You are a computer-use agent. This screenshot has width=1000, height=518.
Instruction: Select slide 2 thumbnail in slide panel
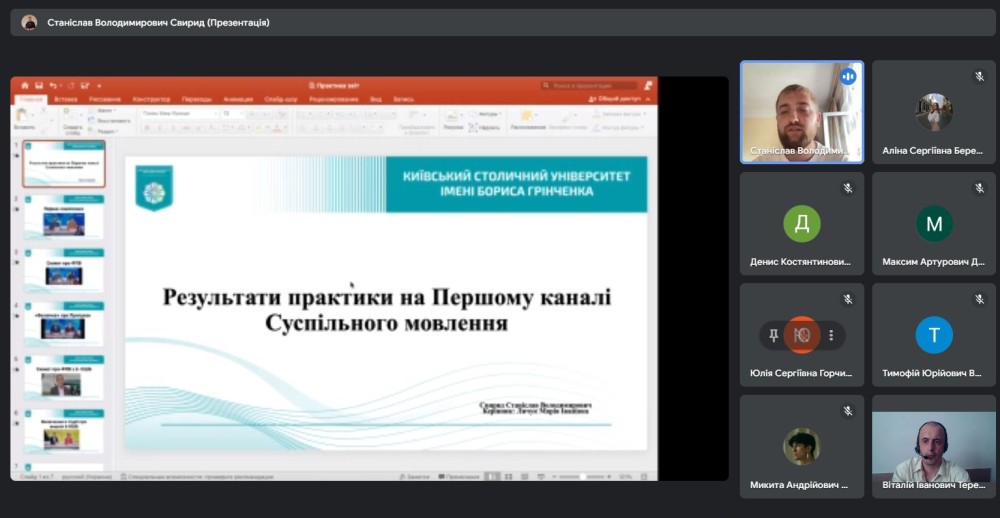(64, 218)
